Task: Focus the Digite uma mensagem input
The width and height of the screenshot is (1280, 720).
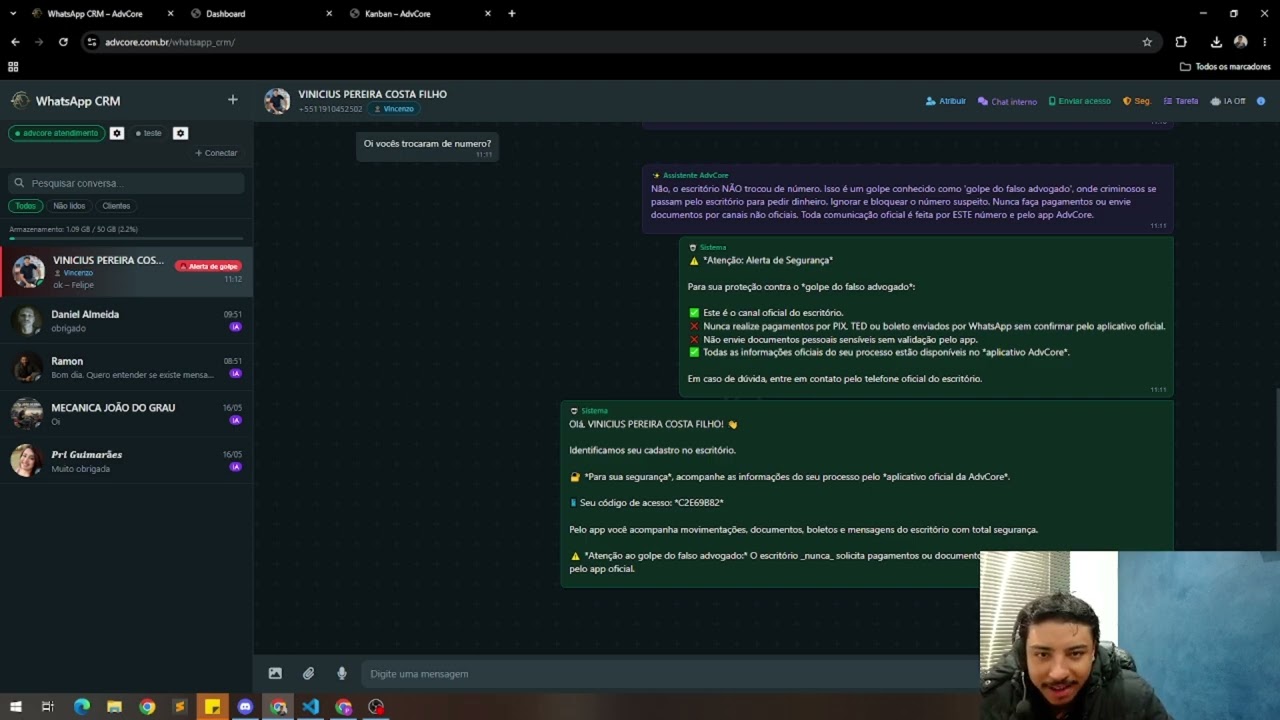Action: click(x=670, y=674)
